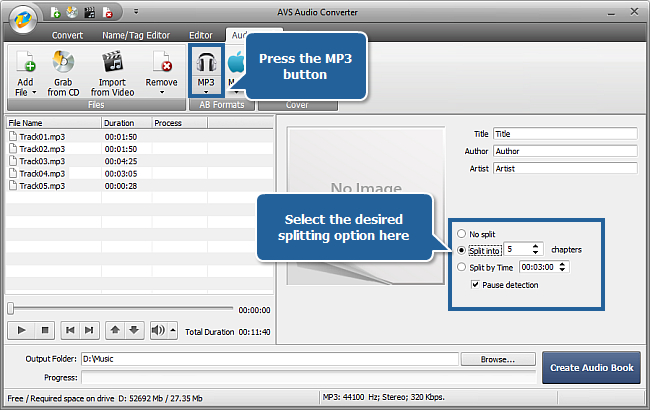
Task: Click the volume speaker icon
Action: [x=158, y=330]
